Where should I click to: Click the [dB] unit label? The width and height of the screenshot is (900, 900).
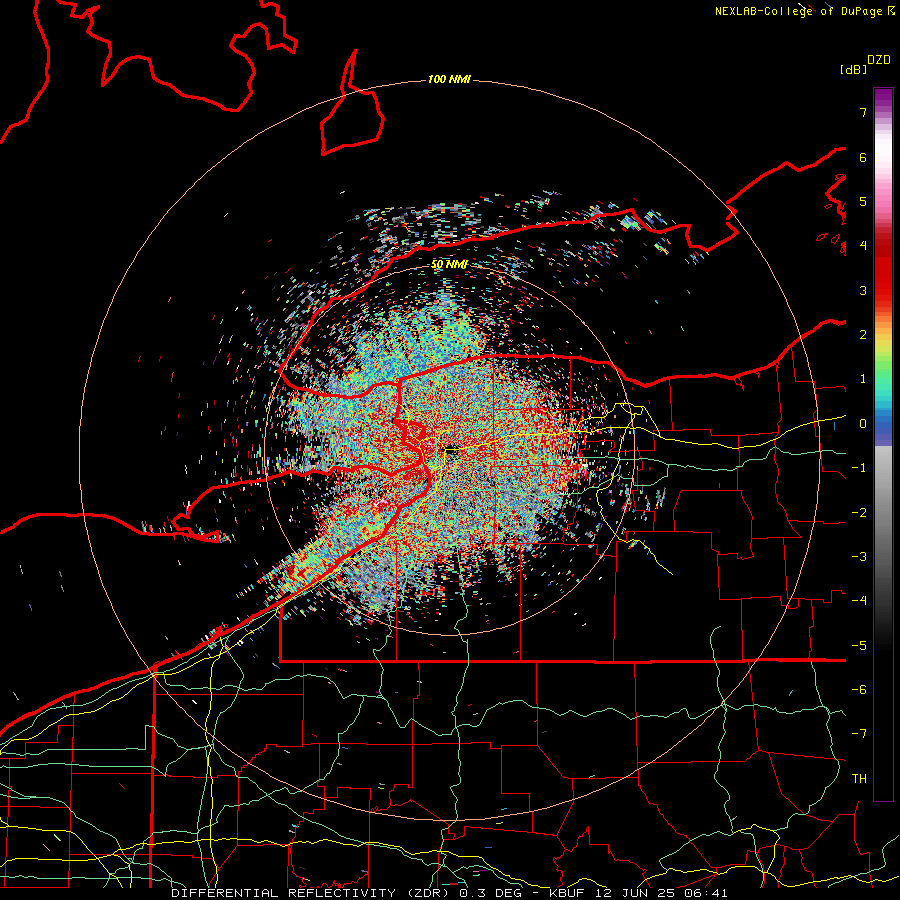(x=853, y=69)
